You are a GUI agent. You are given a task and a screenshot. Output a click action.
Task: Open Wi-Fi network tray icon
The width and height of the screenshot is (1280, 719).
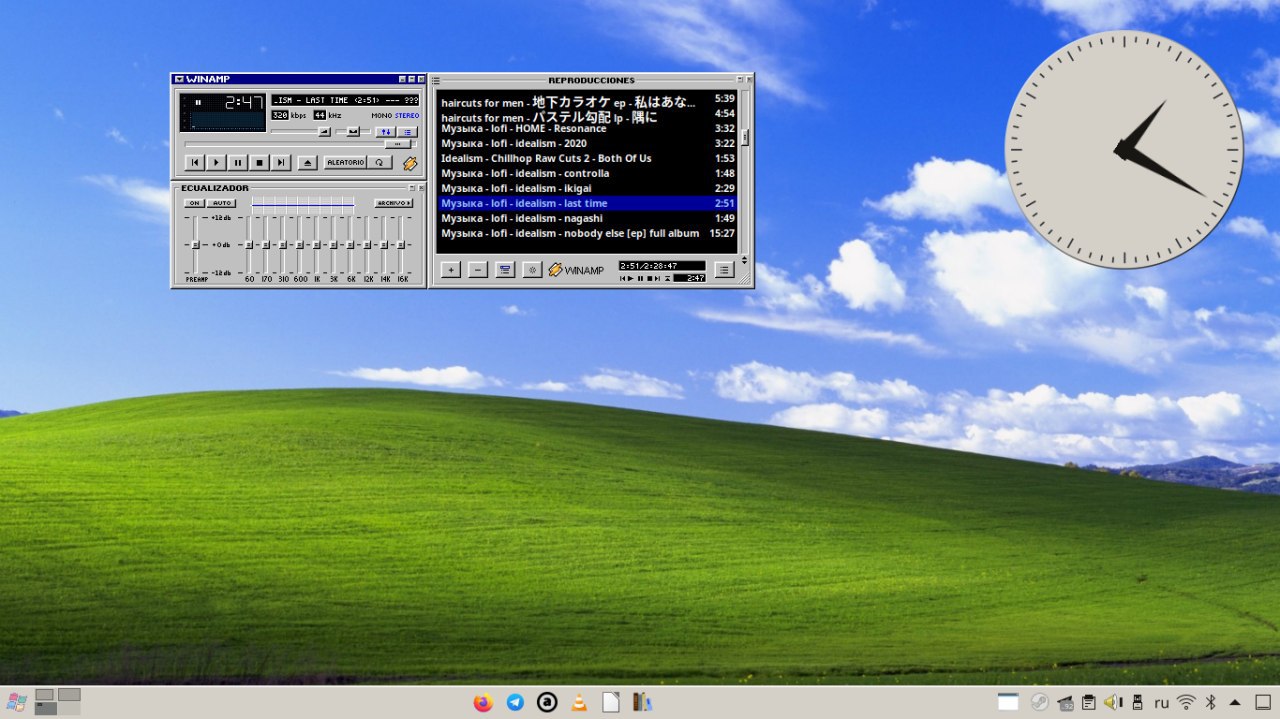pos(1186,702)
